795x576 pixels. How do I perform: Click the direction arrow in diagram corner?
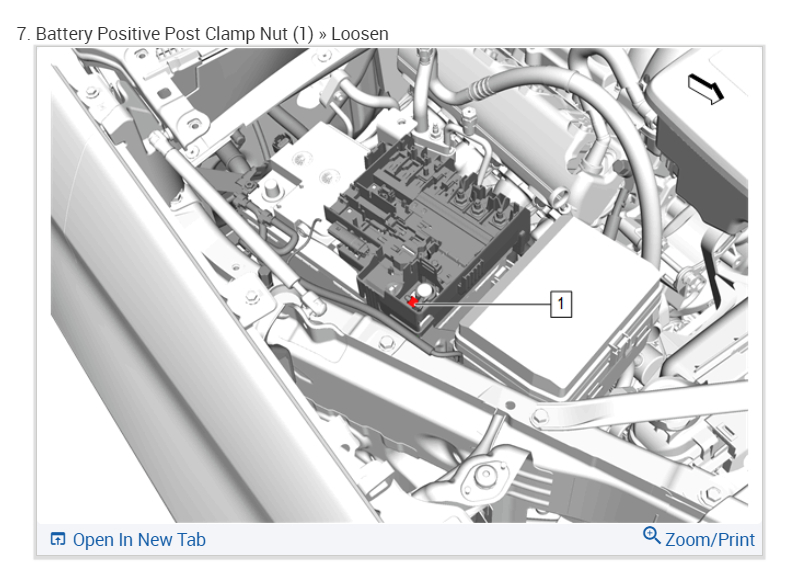[x=705, y=88]
